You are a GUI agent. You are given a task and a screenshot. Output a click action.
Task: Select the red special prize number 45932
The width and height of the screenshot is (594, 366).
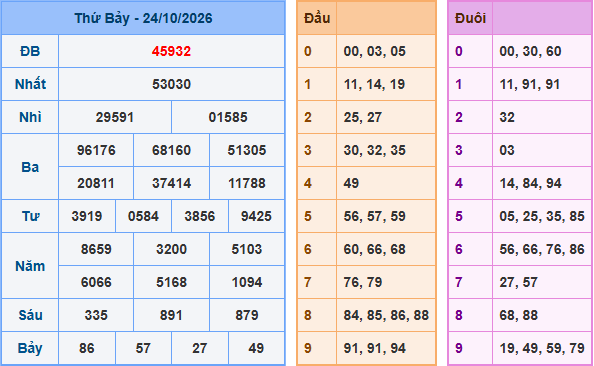(171, 51)
